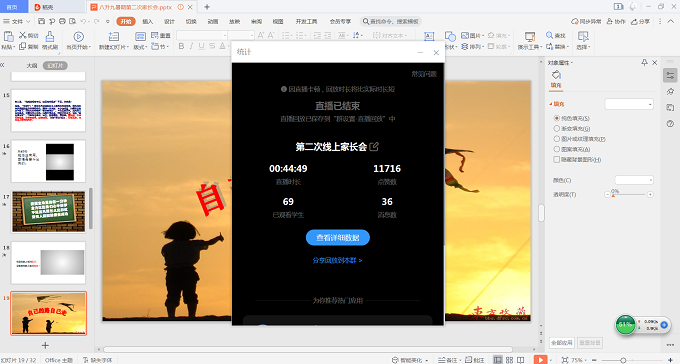Open the 对象属性 panel title dropdown
The height and width of the screenshot is (364, 680).
point(572,63)
